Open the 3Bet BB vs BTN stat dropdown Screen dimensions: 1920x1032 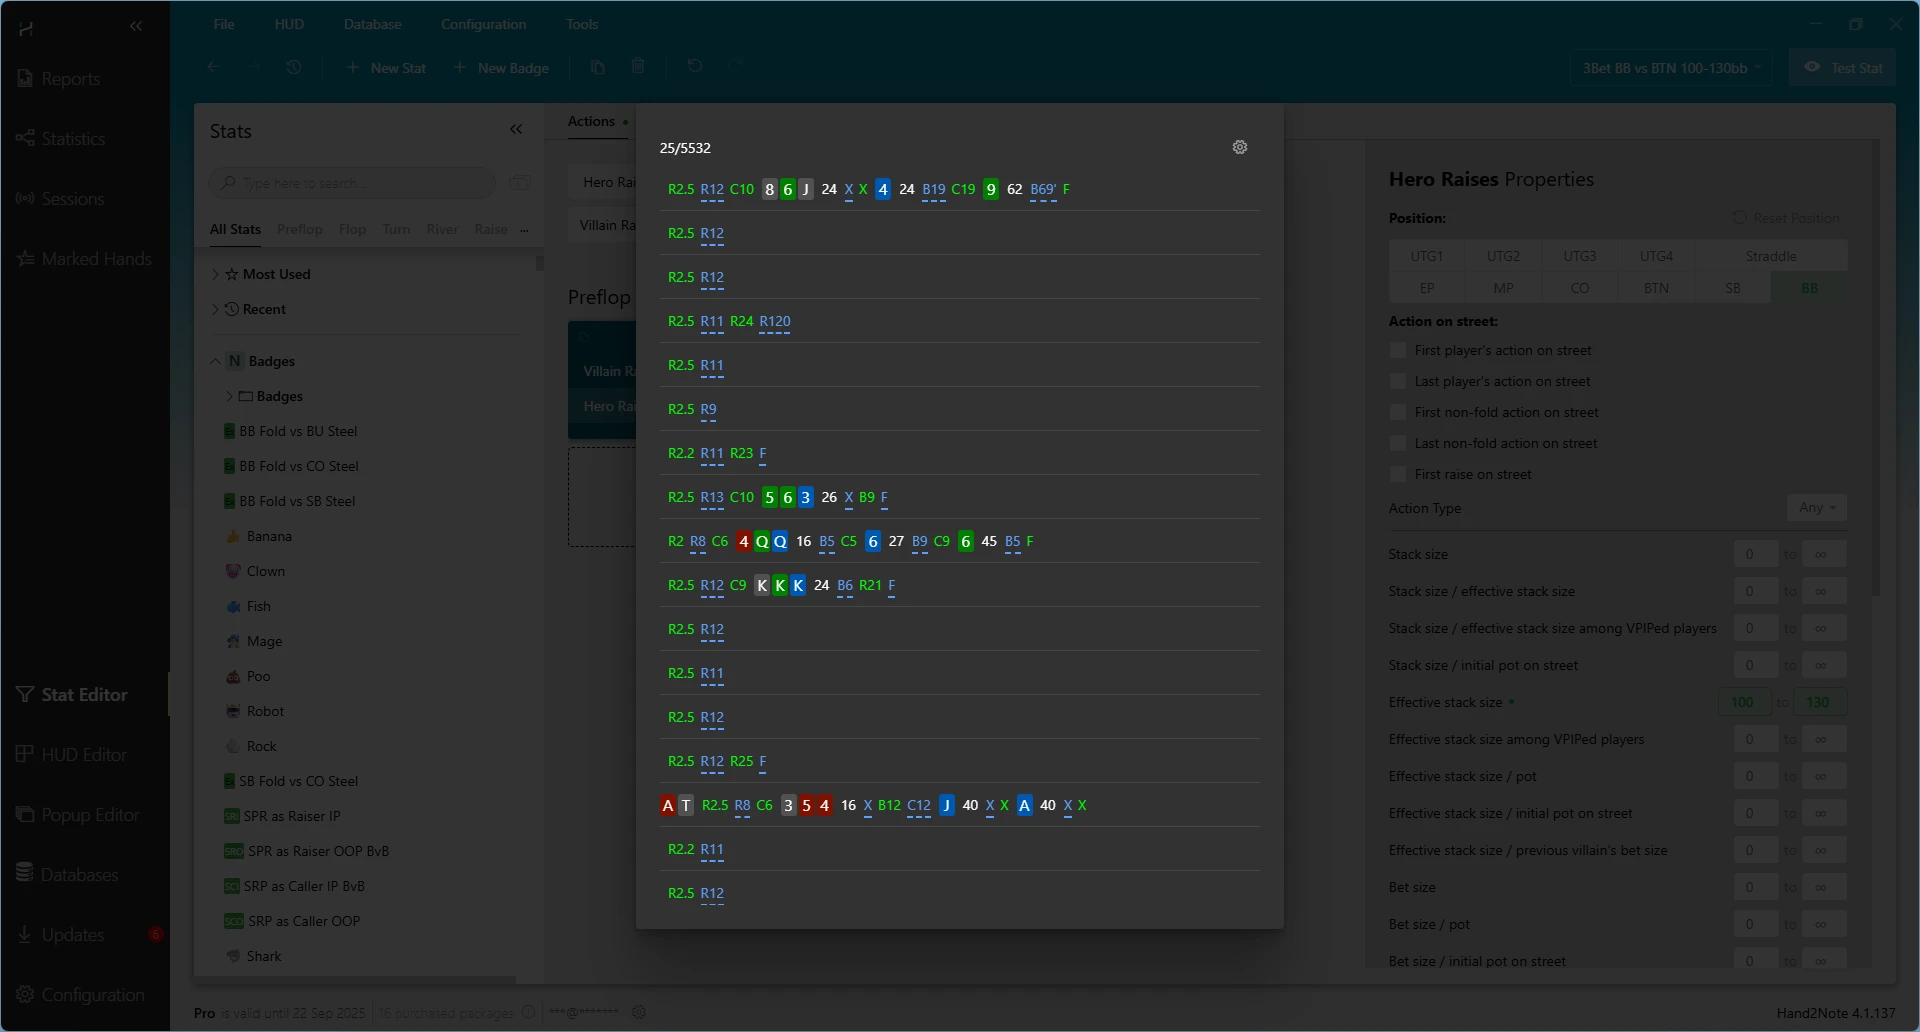click(1671, 68)
